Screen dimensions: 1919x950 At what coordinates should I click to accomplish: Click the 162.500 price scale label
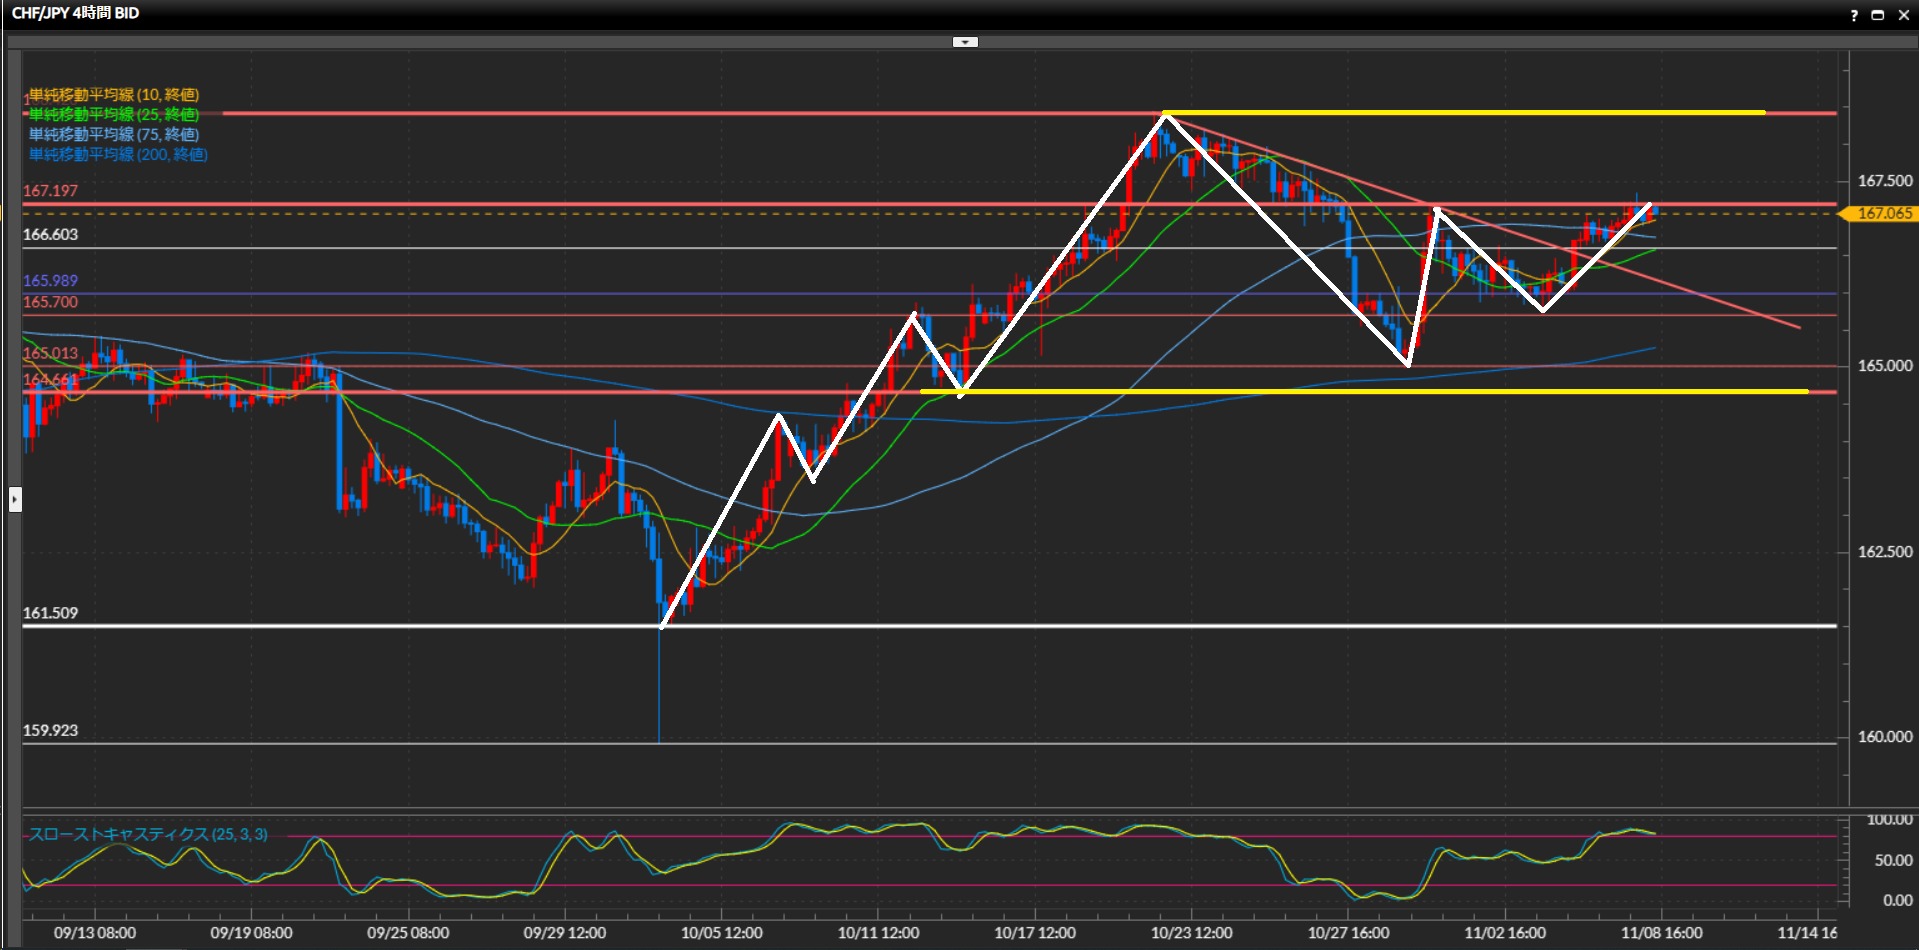[1884, 552]
